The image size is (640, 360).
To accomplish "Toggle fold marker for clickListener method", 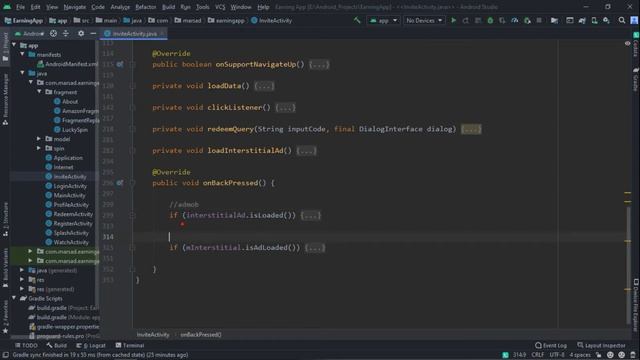I will (132, 107).
